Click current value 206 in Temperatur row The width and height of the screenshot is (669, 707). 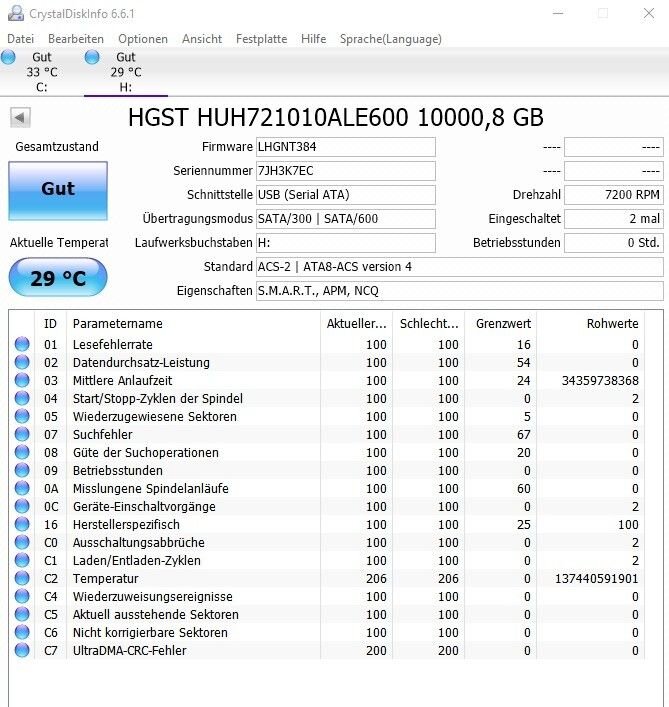click(376, 579)
